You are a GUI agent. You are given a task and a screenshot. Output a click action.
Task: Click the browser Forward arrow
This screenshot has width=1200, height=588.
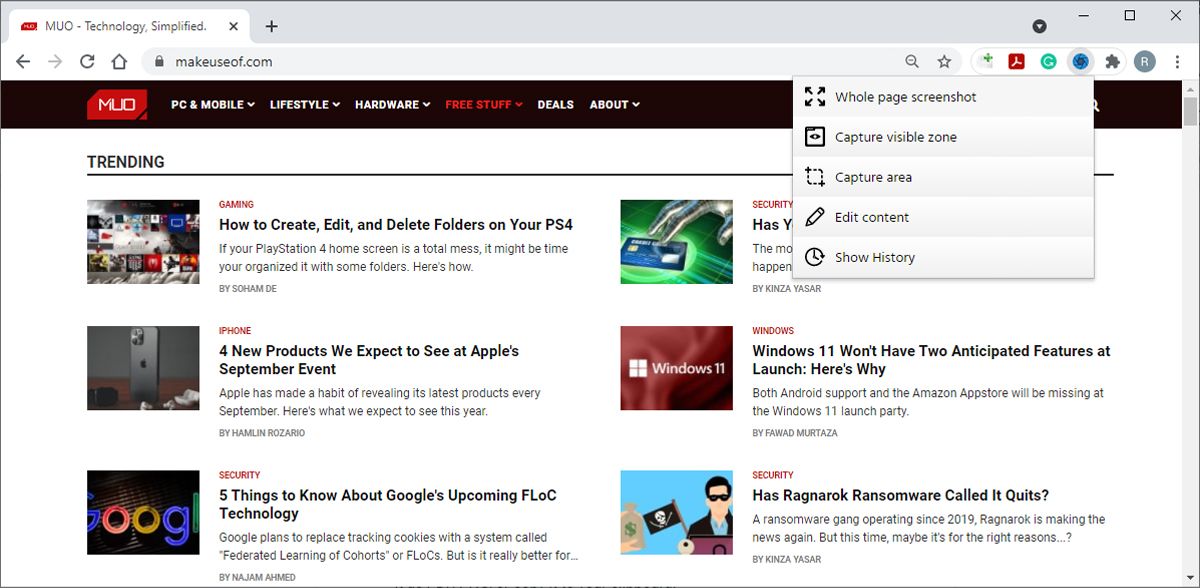[x=55, y=62]
